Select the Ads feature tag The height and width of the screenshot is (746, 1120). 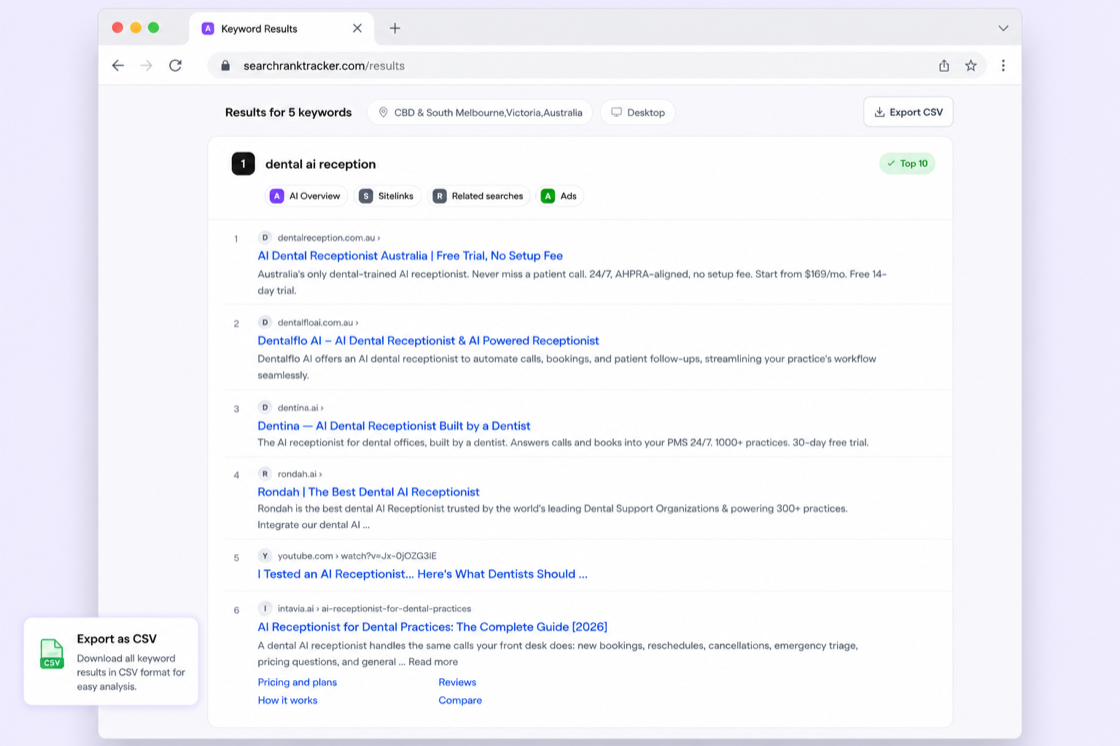[559, 196]
